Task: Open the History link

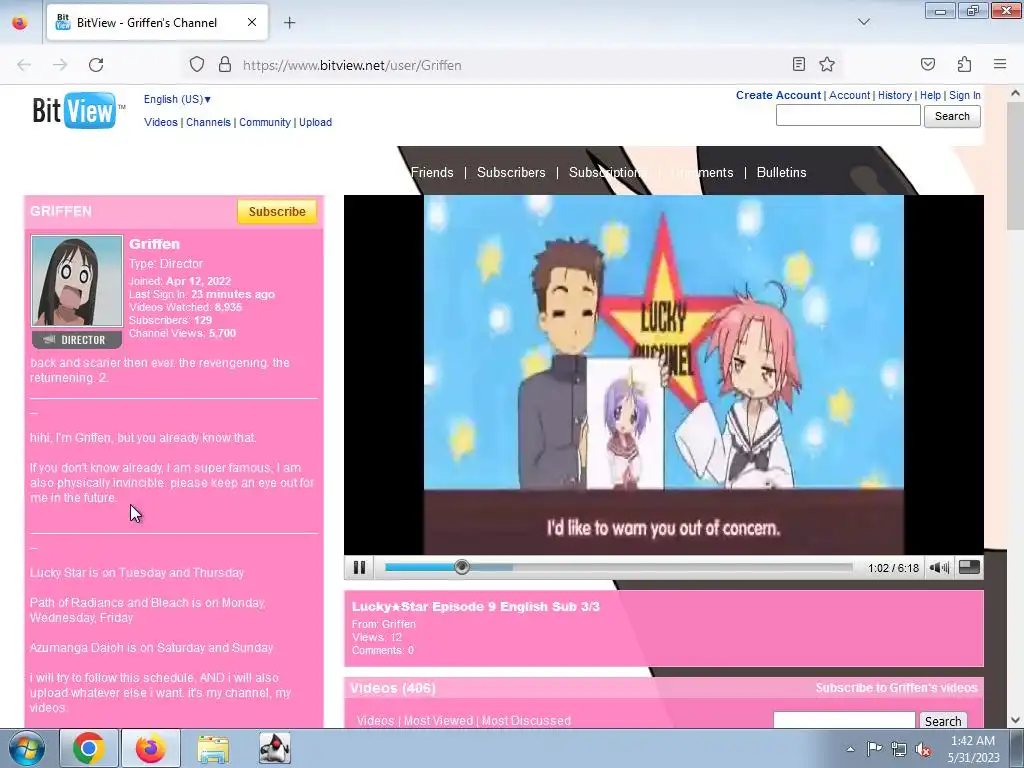Action: 894,95
